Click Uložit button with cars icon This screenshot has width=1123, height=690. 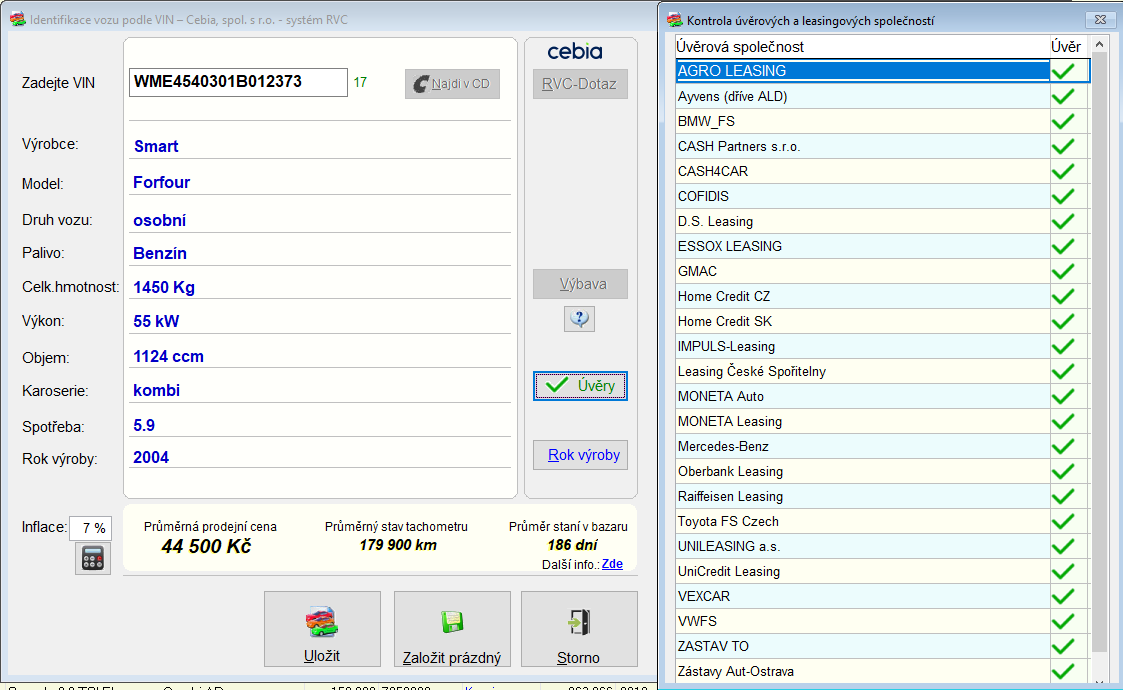pos(322,629)
